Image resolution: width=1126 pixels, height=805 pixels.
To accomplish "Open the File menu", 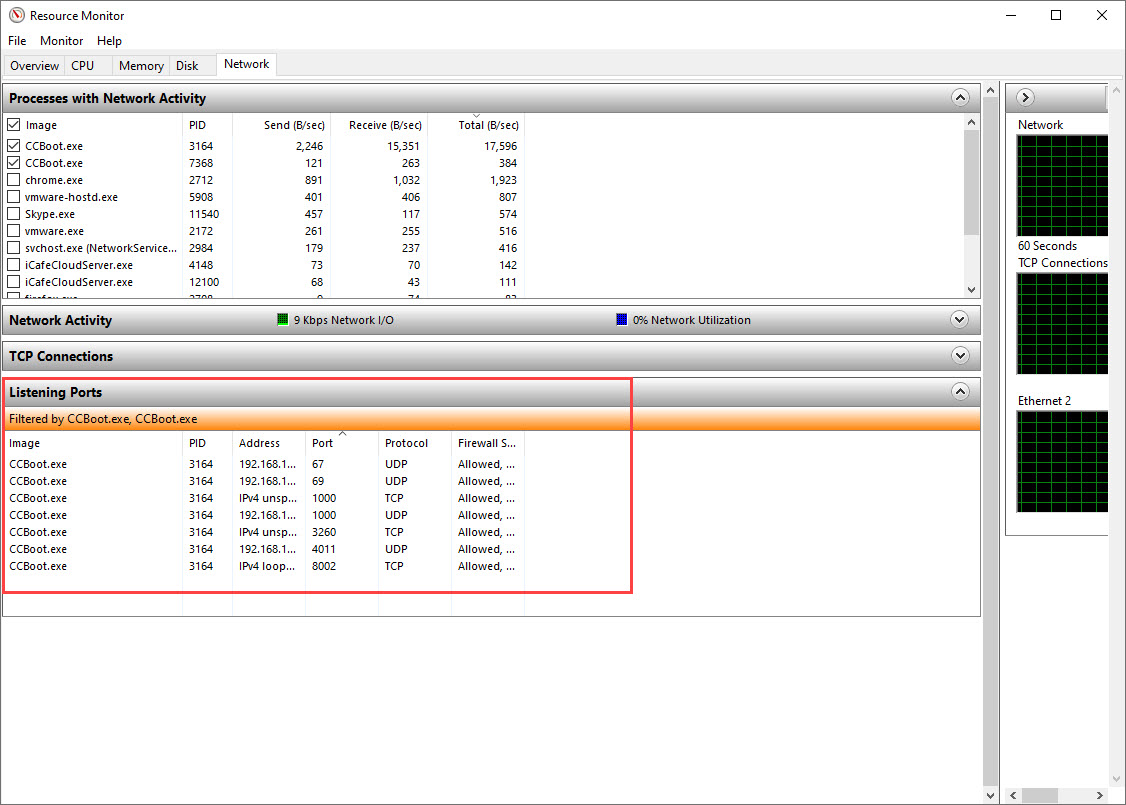I will pyautogui.click(x=17, y=41).
